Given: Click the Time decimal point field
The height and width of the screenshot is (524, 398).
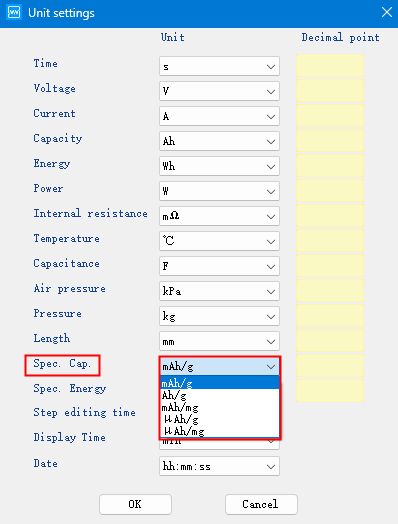Looking at the screenshot, I should pyautogui.click(x=330, y=66).
